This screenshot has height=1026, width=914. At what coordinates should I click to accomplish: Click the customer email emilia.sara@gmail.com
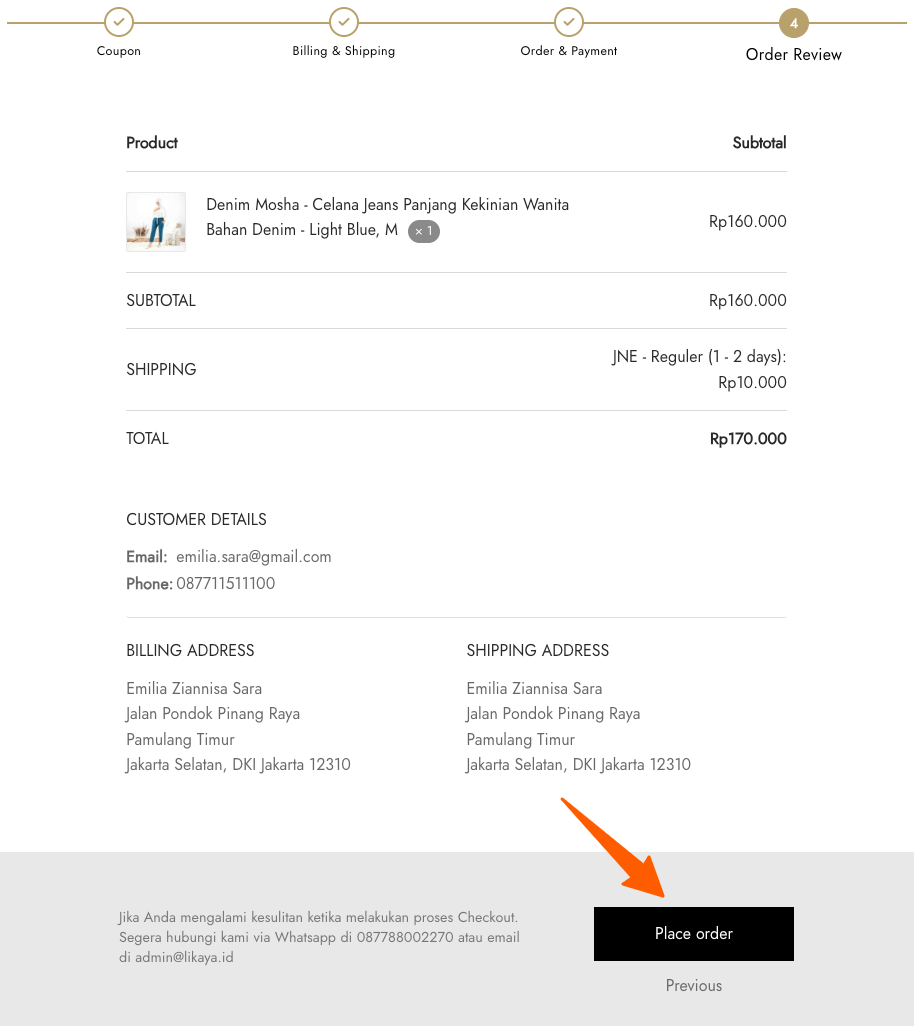pos(254,557)
